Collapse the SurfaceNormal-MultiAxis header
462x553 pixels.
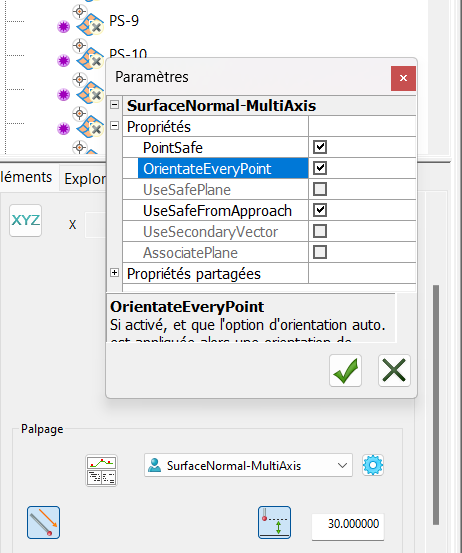tap(114, 105)
